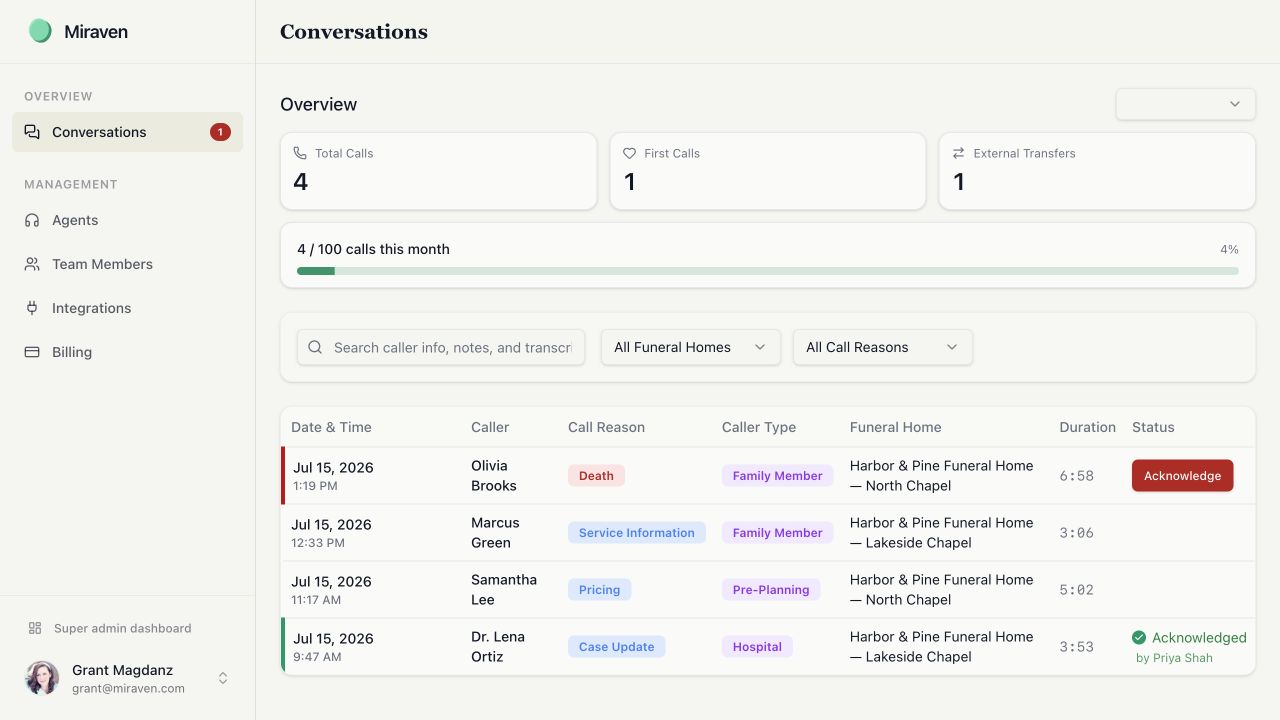Screen dimensions: 1280x720
Task: Navigate to Integrations
Action: click(127, 308)
